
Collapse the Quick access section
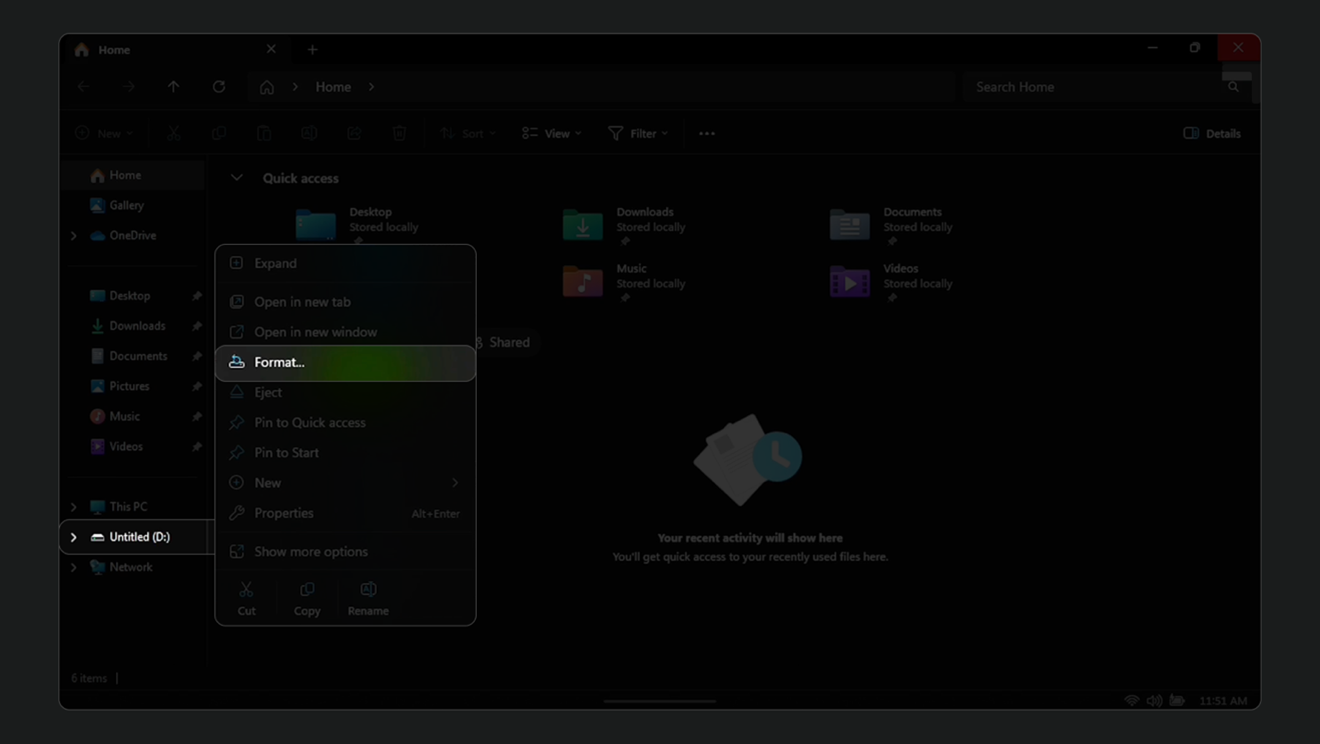pos(237,178)
